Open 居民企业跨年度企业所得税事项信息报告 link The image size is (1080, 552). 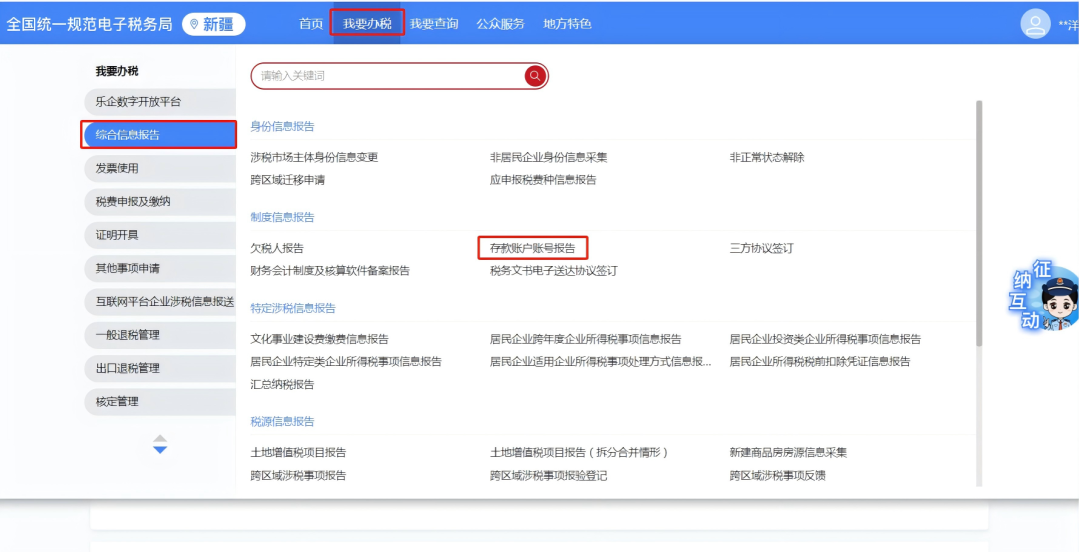[x=585, y=339]
